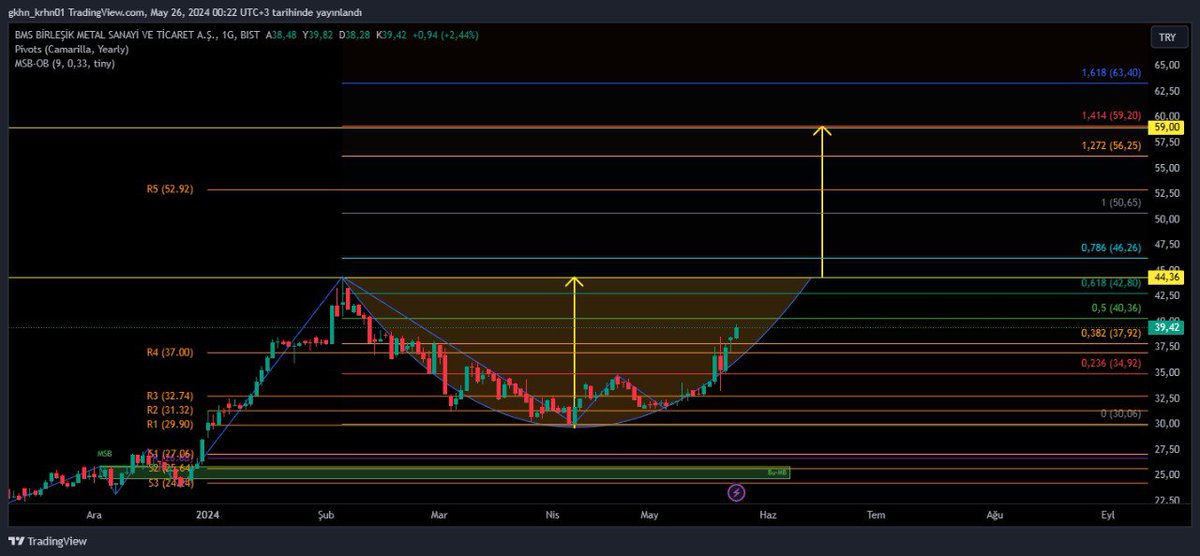
Task: Click the 65,00 price axis value
Action: (x=1167, y=65)
